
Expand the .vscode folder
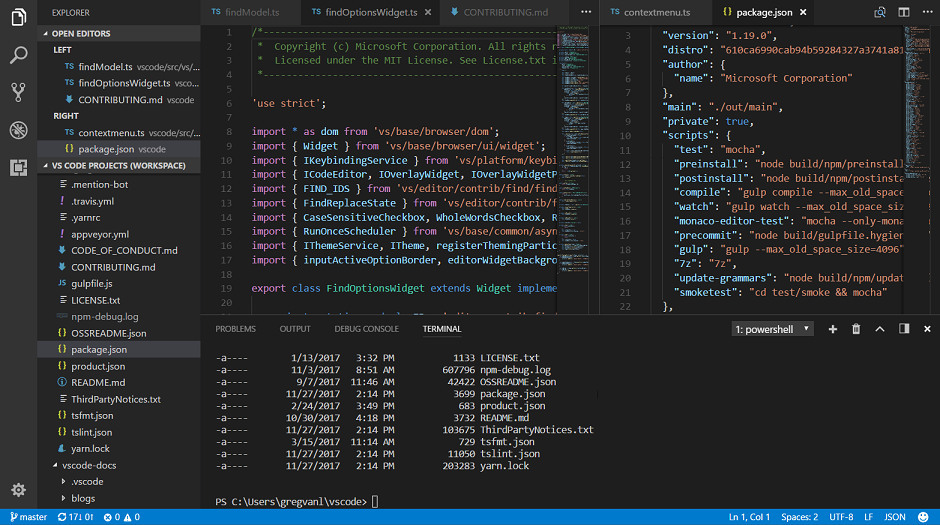point(119,482)
